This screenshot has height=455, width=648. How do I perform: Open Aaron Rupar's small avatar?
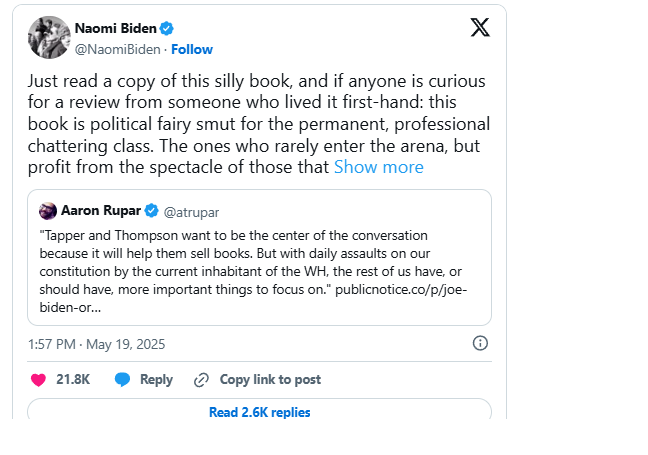(x=47, y=211)
